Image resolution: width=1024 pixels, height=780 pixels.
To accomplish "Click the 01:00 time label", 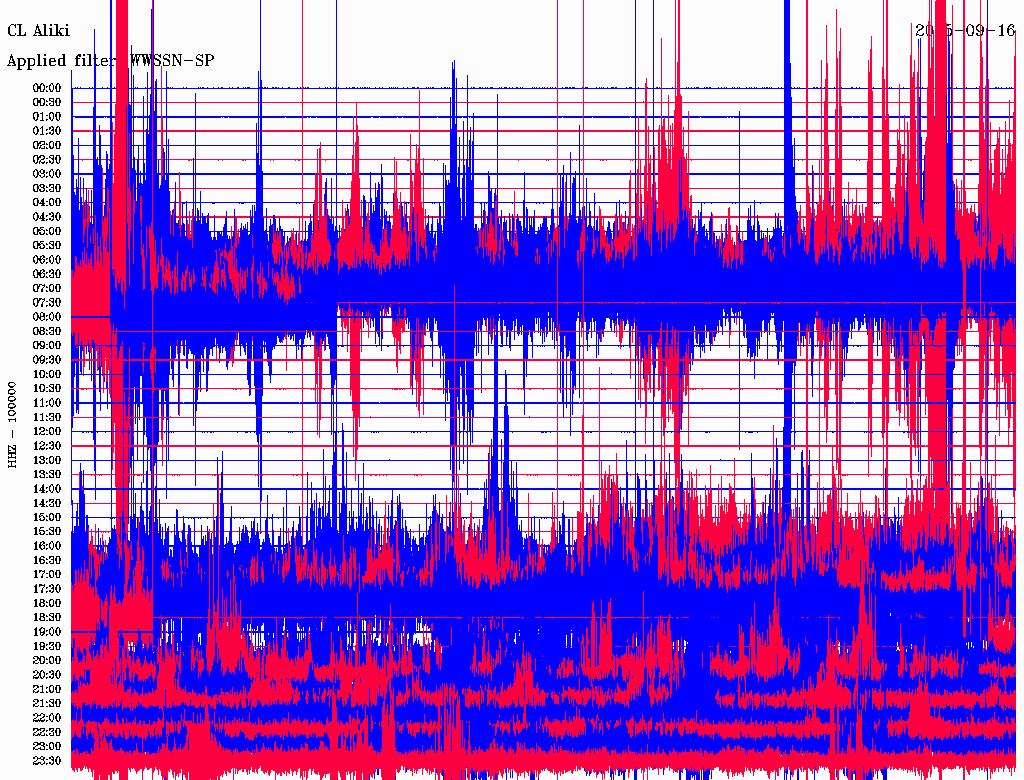I will tap(47, 117).
